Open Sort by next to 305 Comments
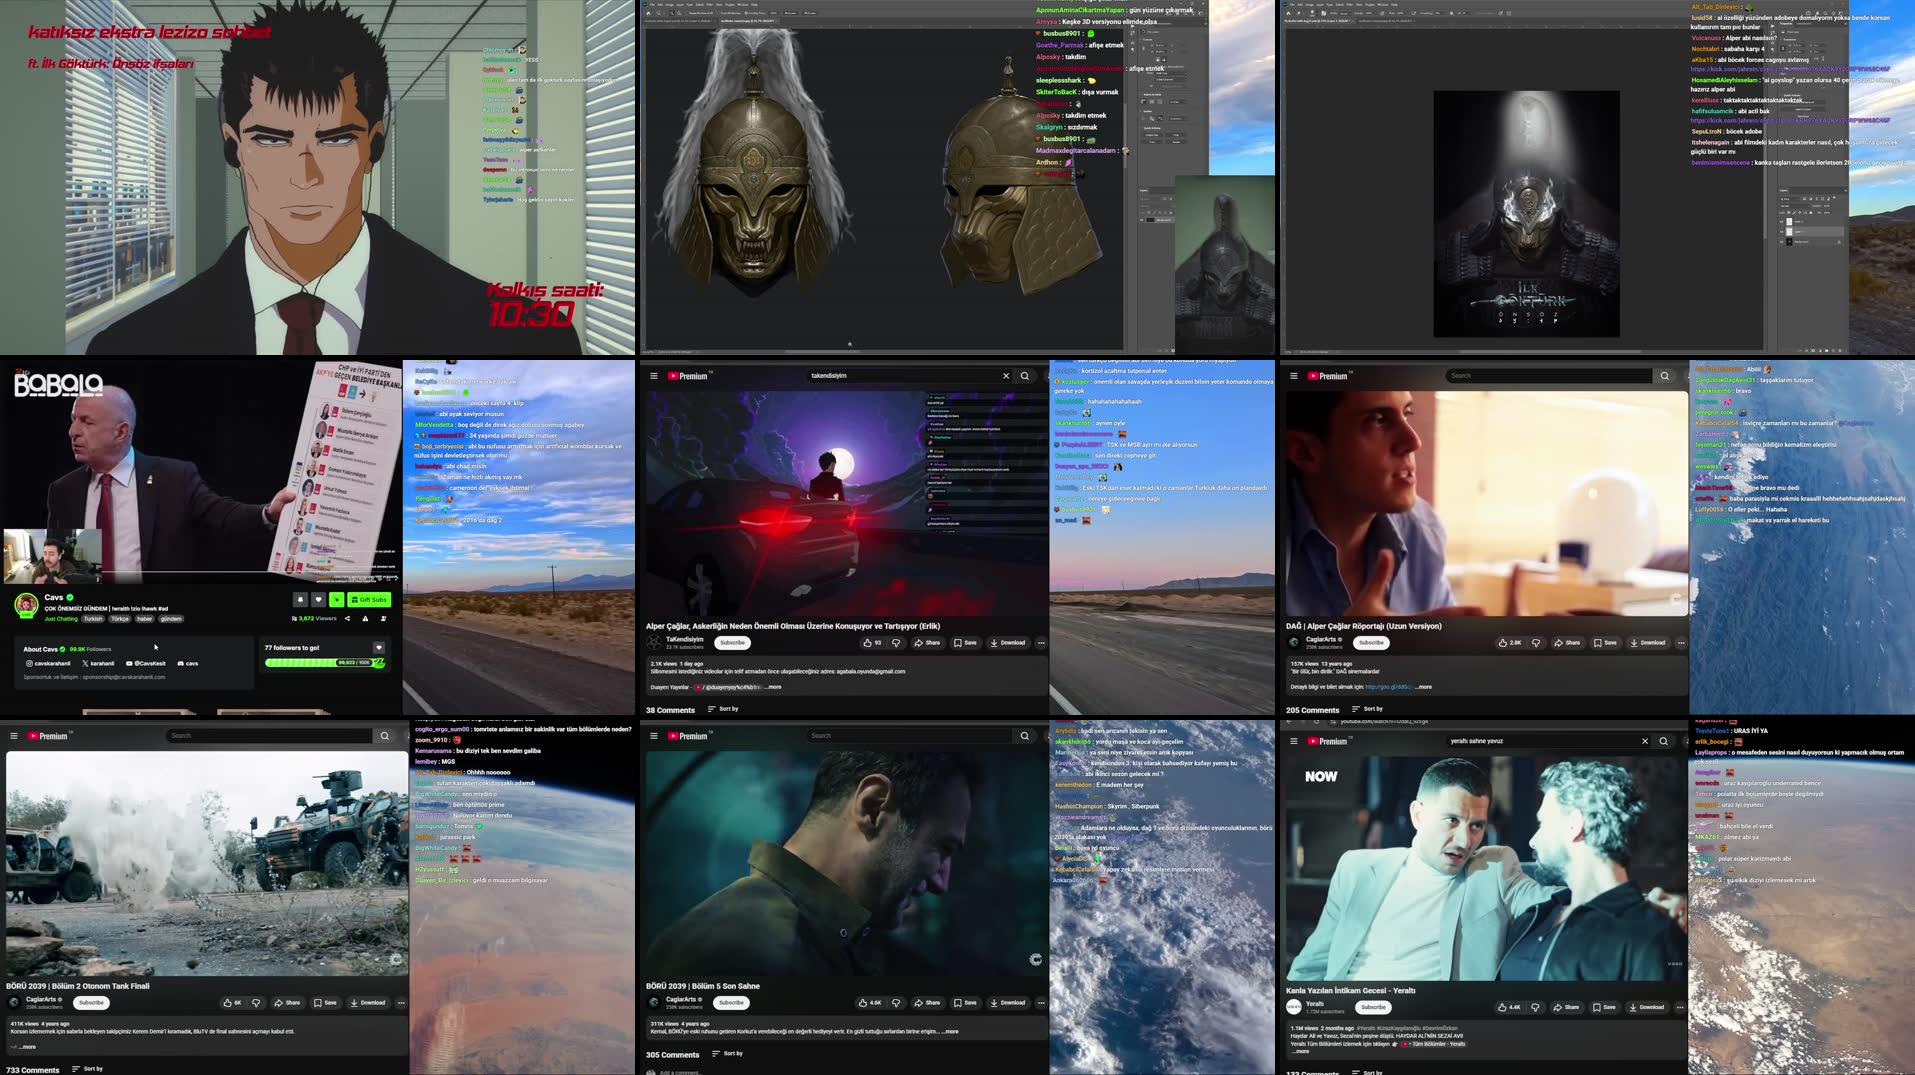The image size is (1915, 1075). [x=727, y=1054]
